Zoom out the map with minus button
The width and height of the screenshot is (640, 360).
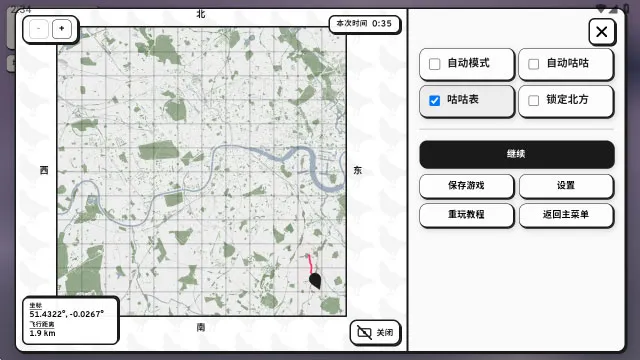tap(39, 29)
